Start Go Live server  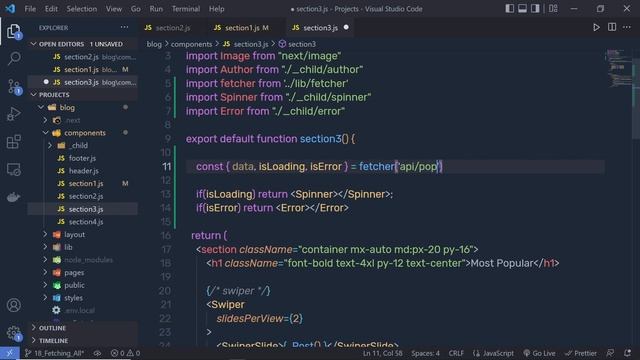[x=539, y=353]
